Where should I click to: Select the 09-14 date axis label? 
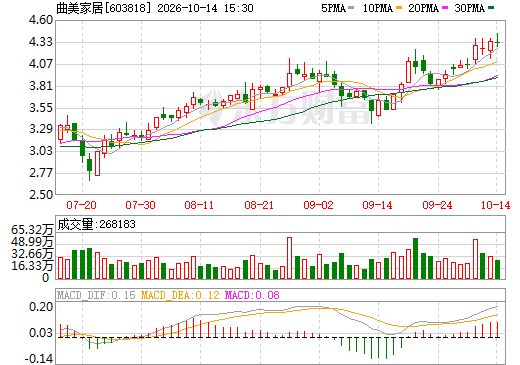pyautogui.click(x=378, y=205)
